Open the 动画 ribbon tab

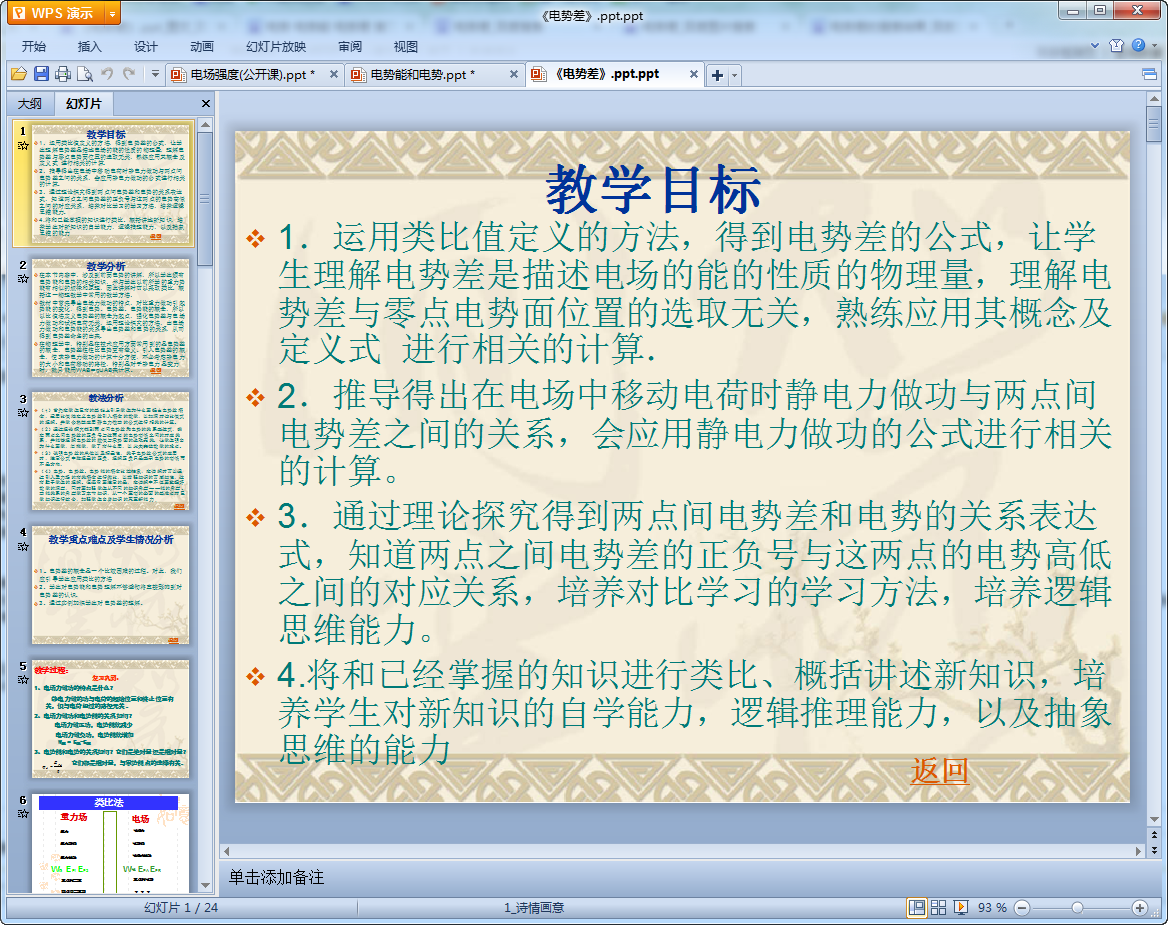coord(201,46)
